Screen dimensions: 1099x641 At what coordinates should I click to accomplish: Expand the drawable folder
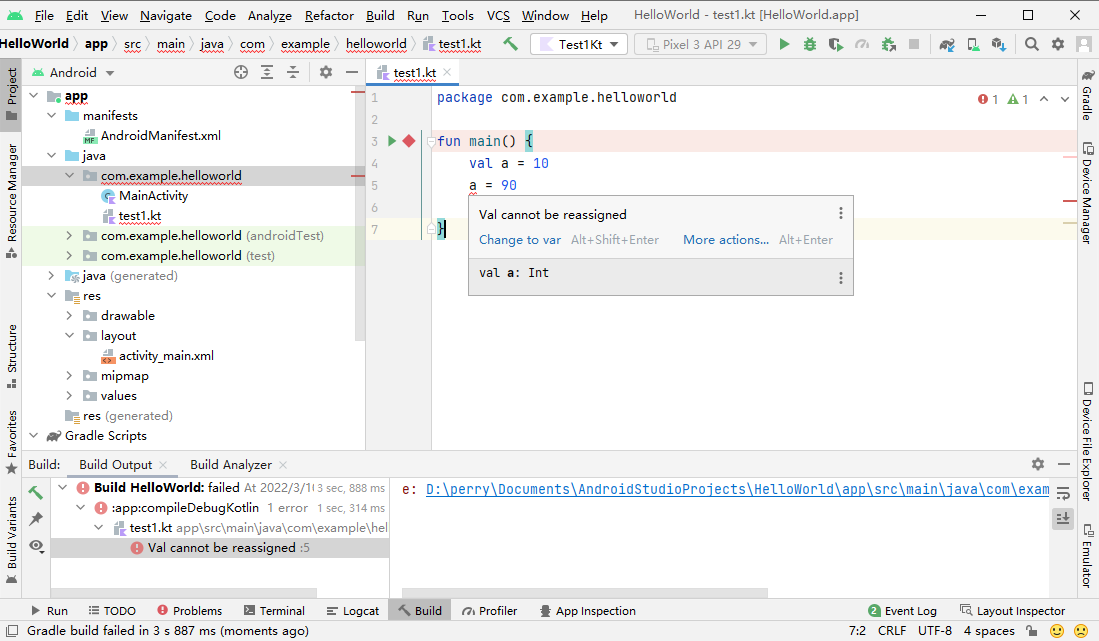(69, 315)
